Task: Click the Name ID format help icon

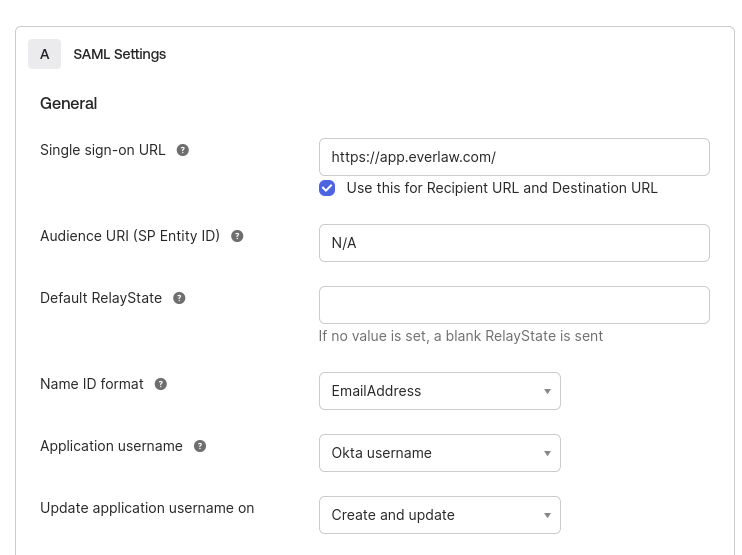Action: point(161,384)
